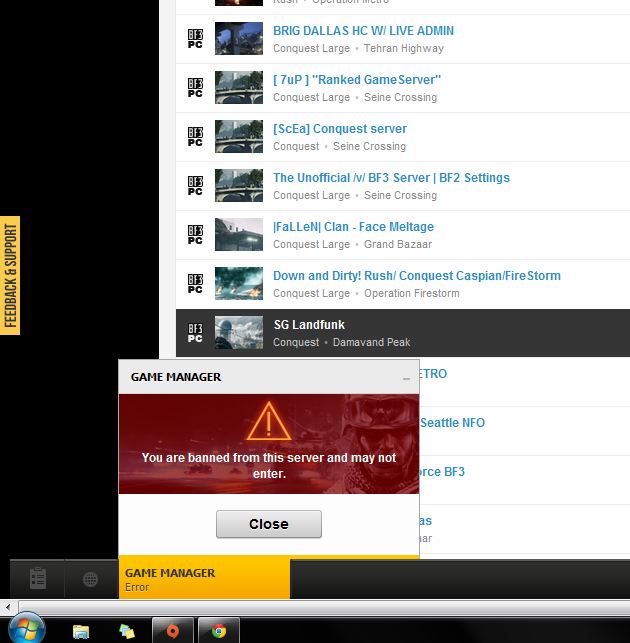
Task: Click the GAME MANAGER dialog title
Action: 176,377
